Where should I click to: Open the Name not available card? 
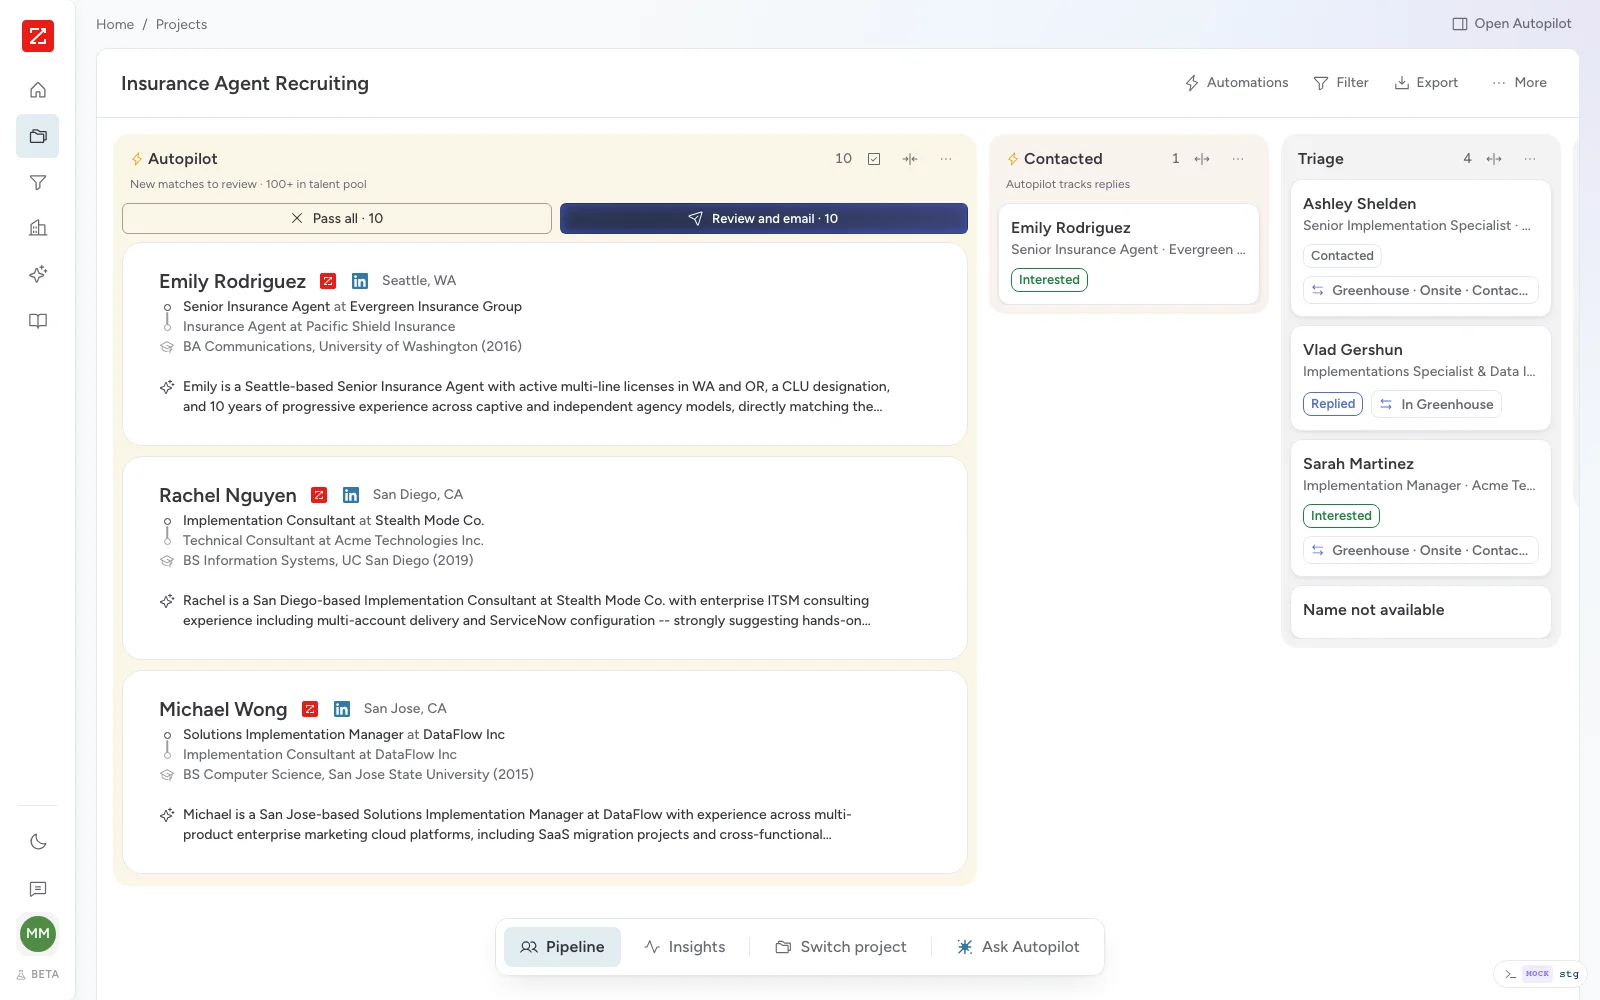tap(1421, 611)
